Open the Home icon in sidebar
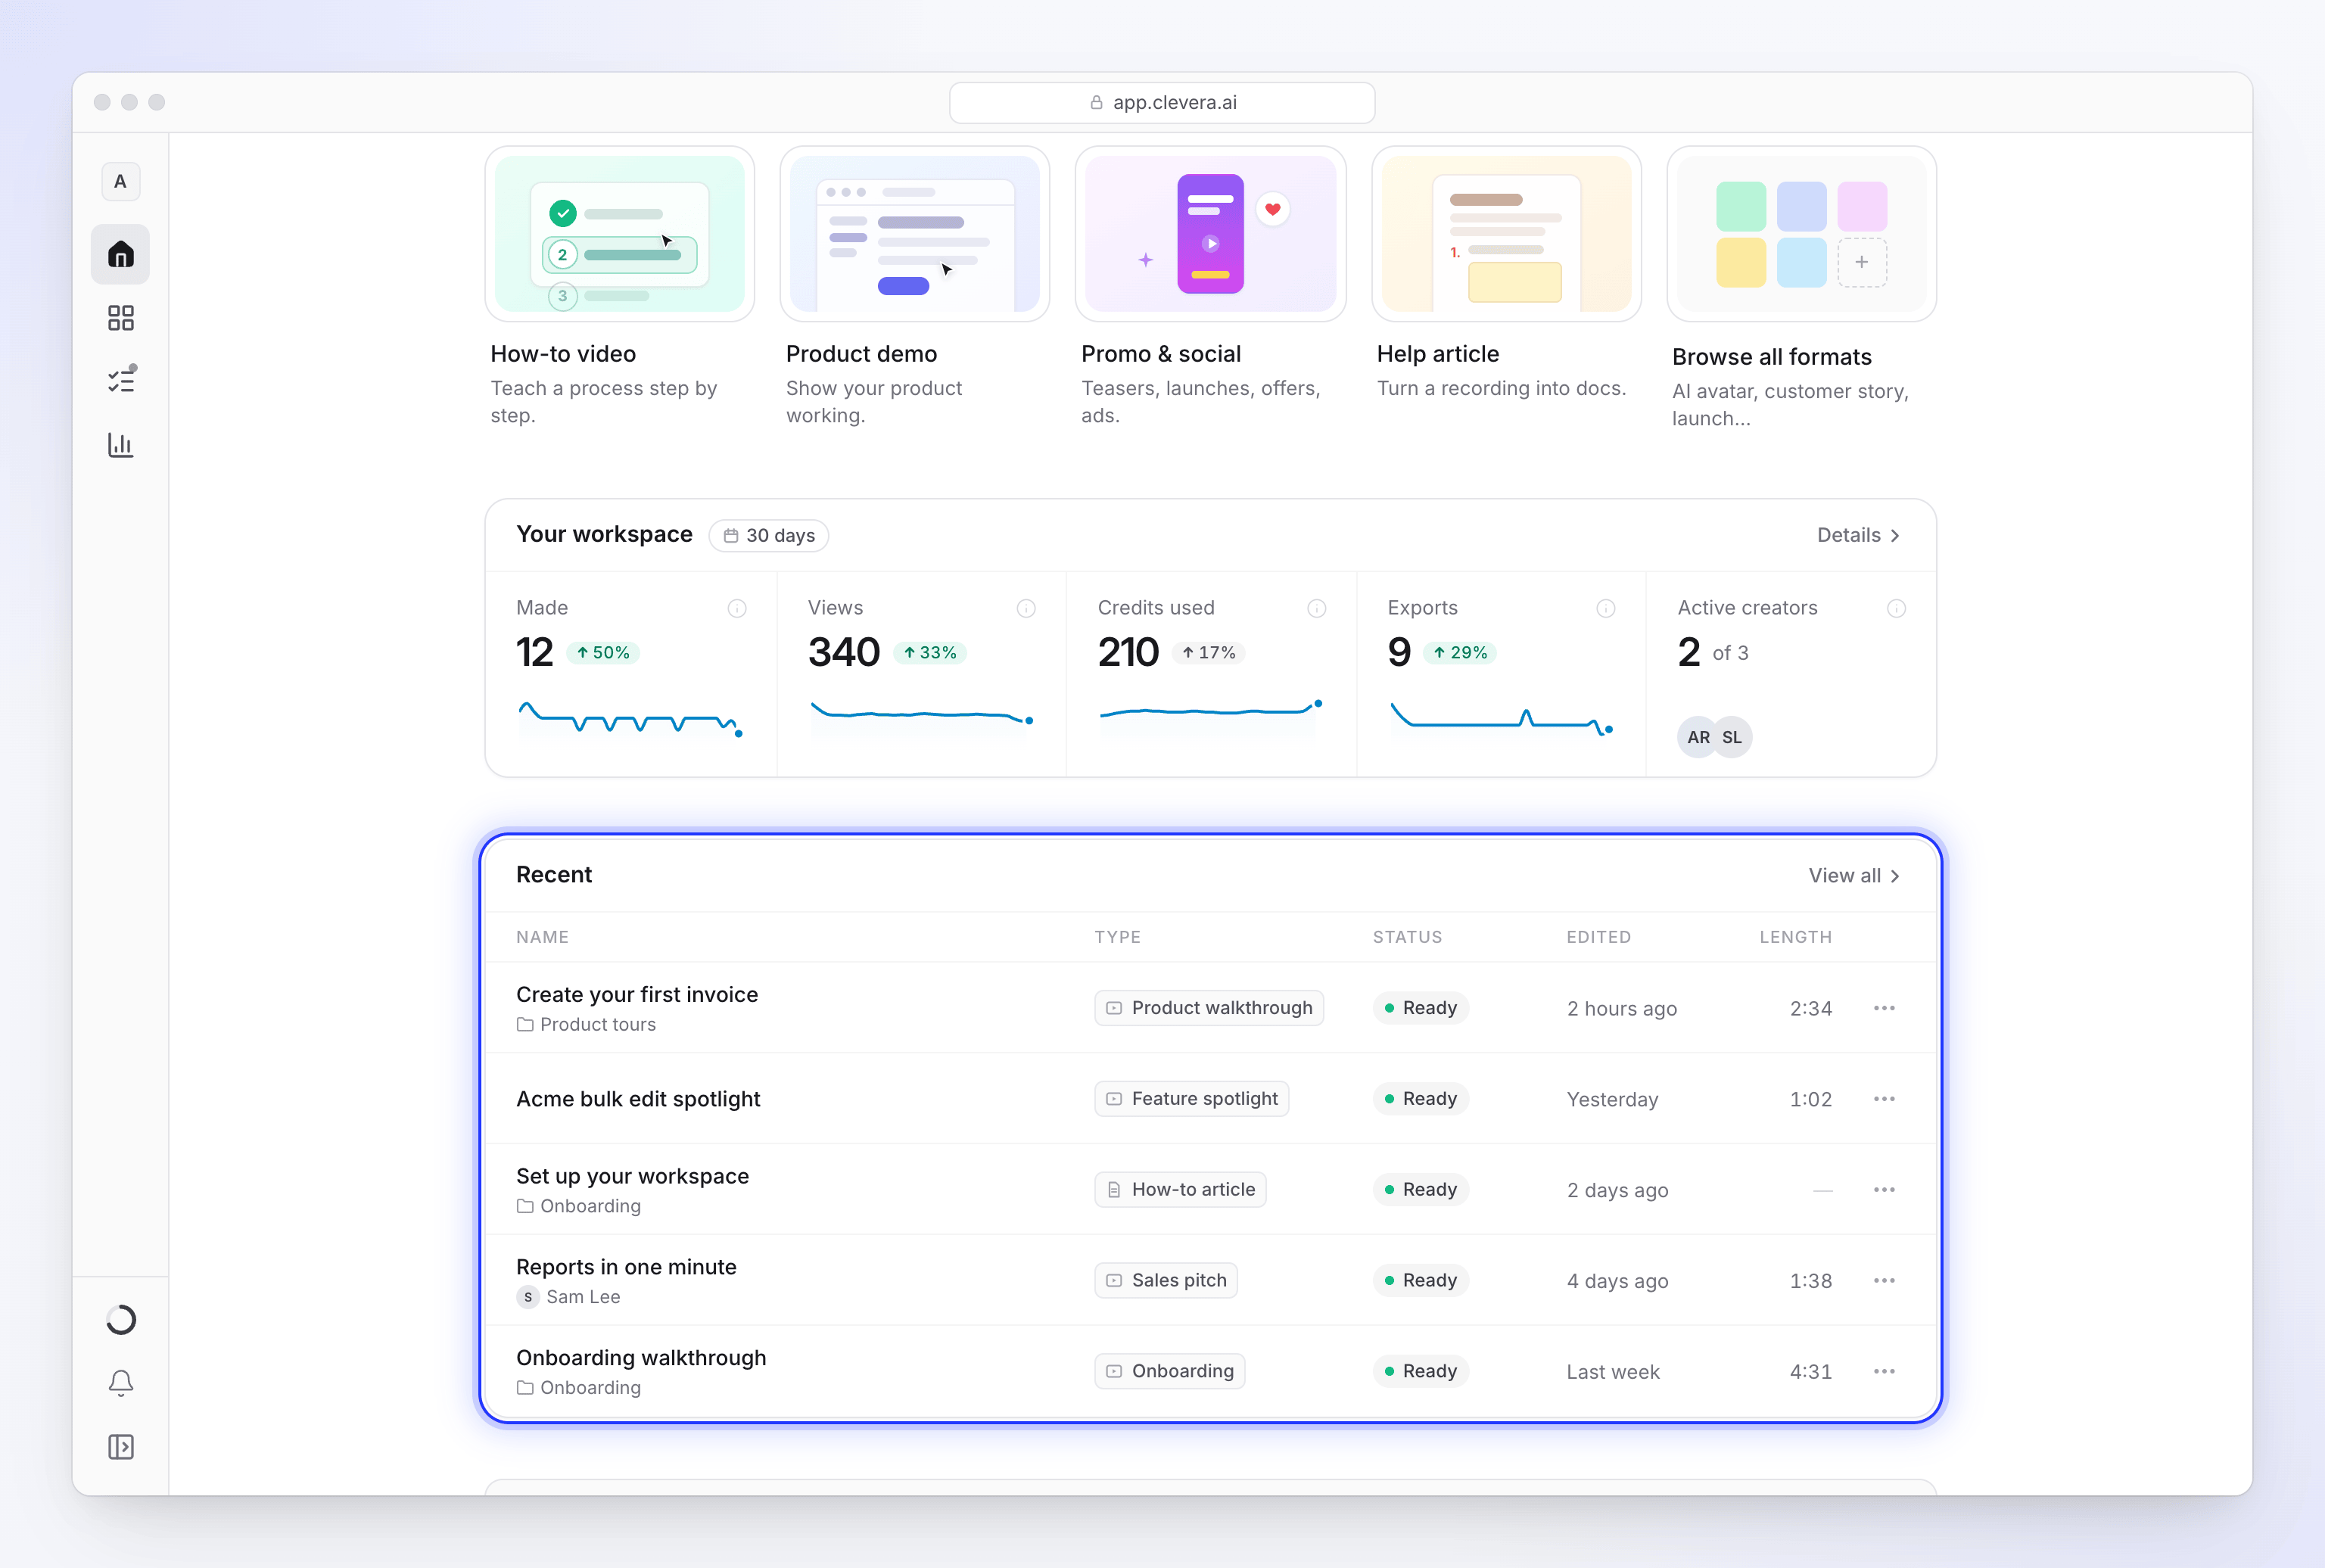The height and width of the screenshot is (1568, 2325). (121, 254)
